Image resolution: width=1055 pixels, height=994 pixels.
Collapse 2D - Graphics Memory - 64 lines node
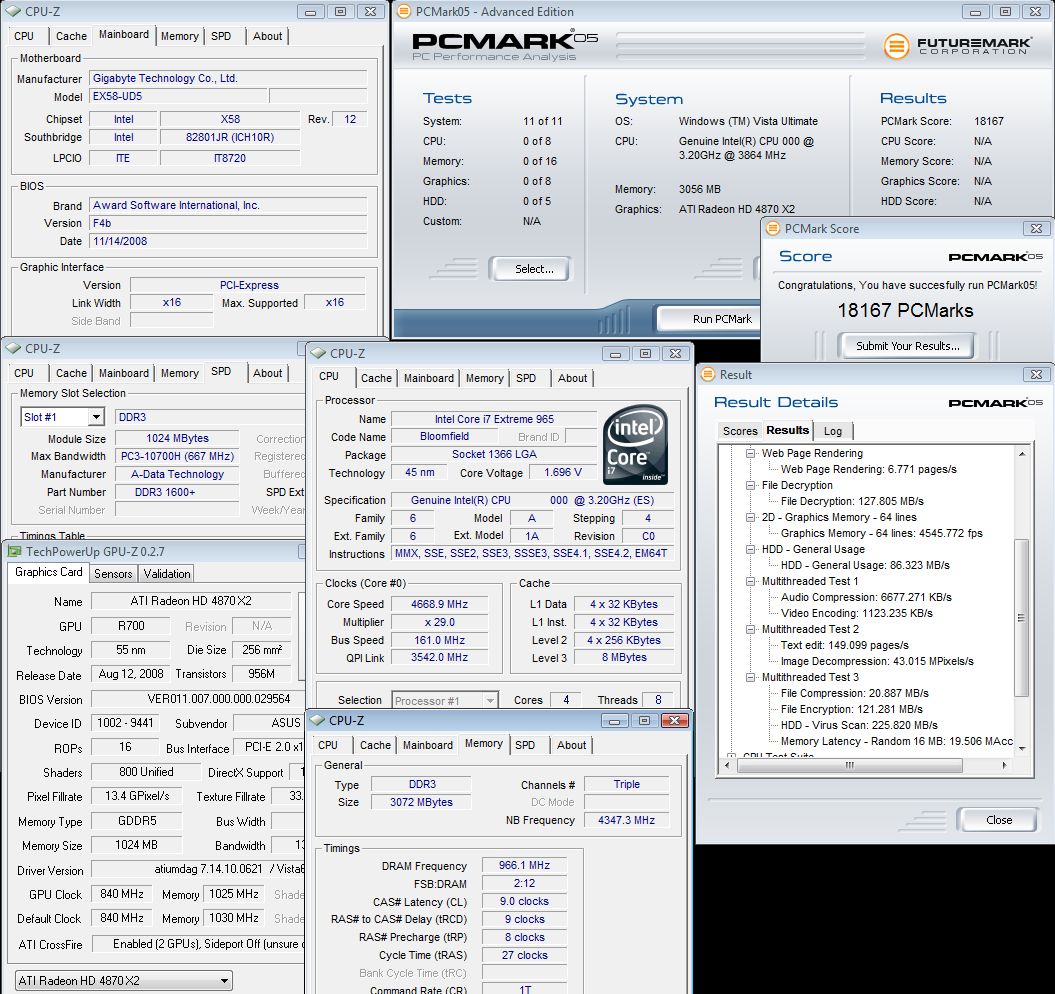click(751, 518)
